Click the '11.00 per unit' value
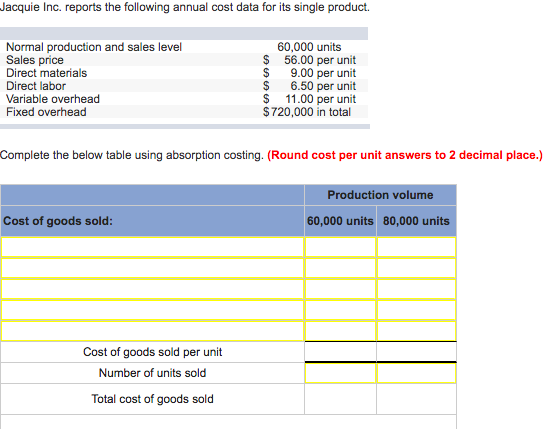 (x=321, y=99)
